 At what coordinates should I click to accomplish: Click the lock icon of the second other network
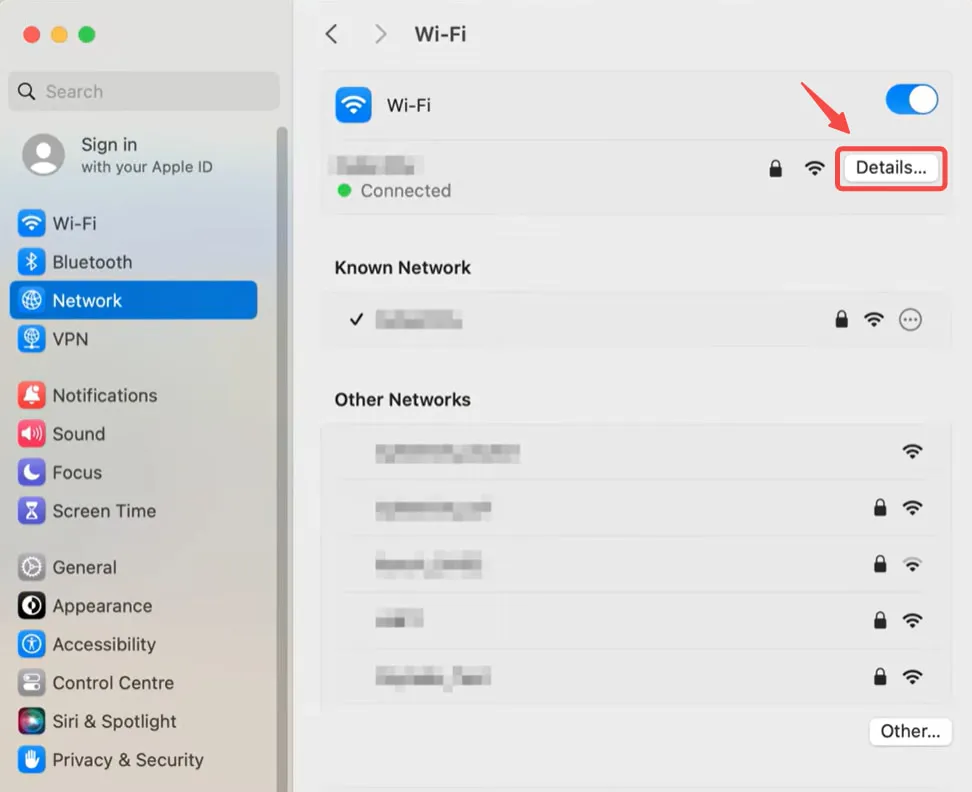coord(880,508)
